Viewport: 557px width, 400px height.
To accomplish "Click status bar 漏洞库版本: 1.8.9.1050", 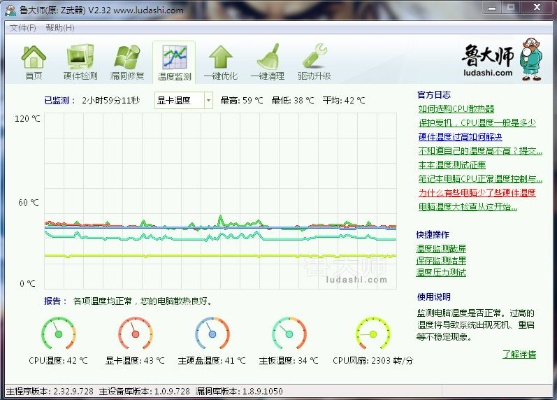I will (239, 391).
